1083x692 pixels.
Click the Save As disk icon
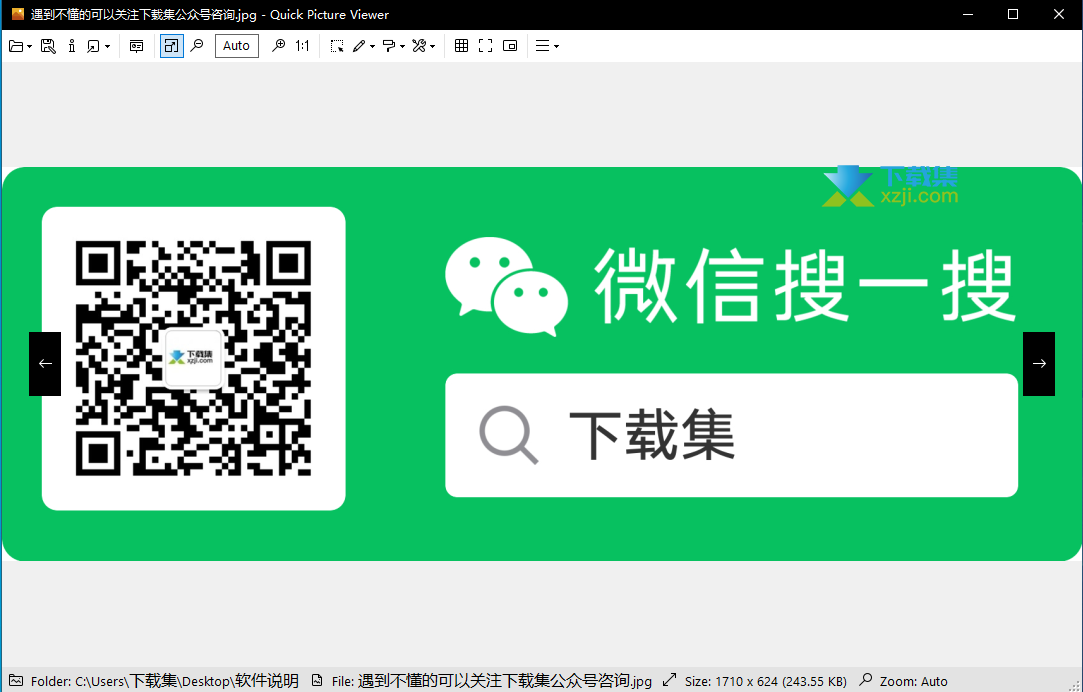point(48,46)
